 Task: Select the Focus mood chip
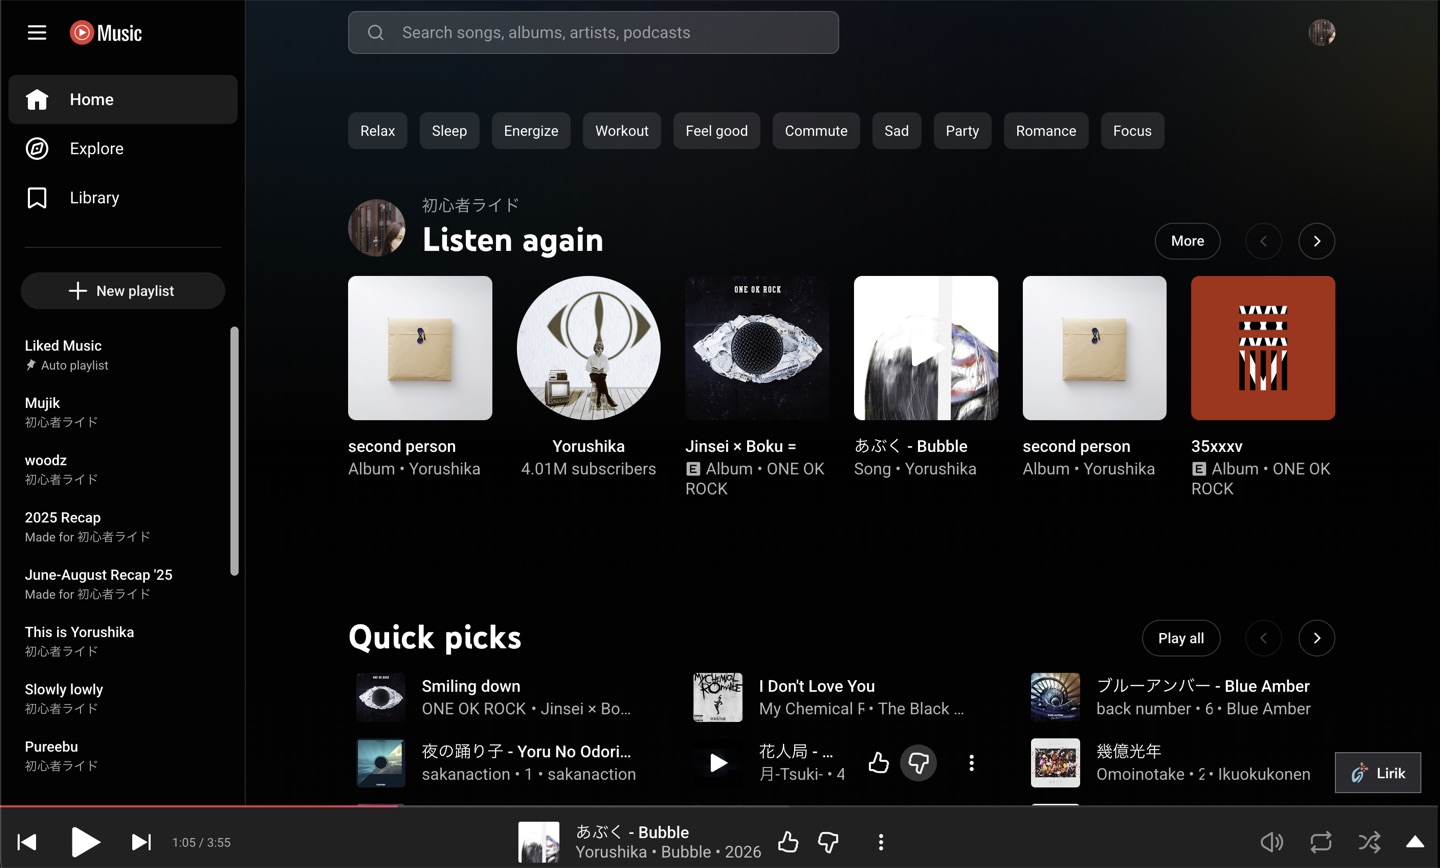pos(1132,131)
